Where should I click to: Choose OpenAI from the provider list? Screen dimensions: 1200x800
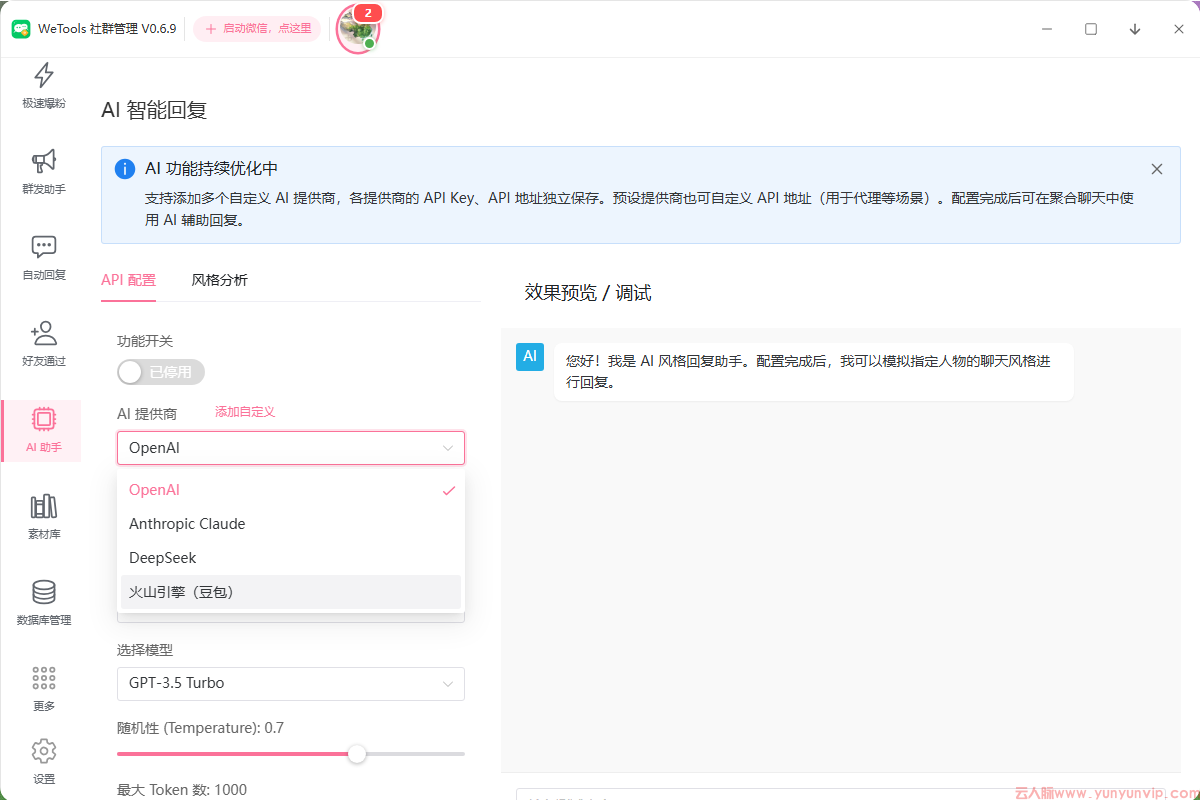(x=291, y=490)
